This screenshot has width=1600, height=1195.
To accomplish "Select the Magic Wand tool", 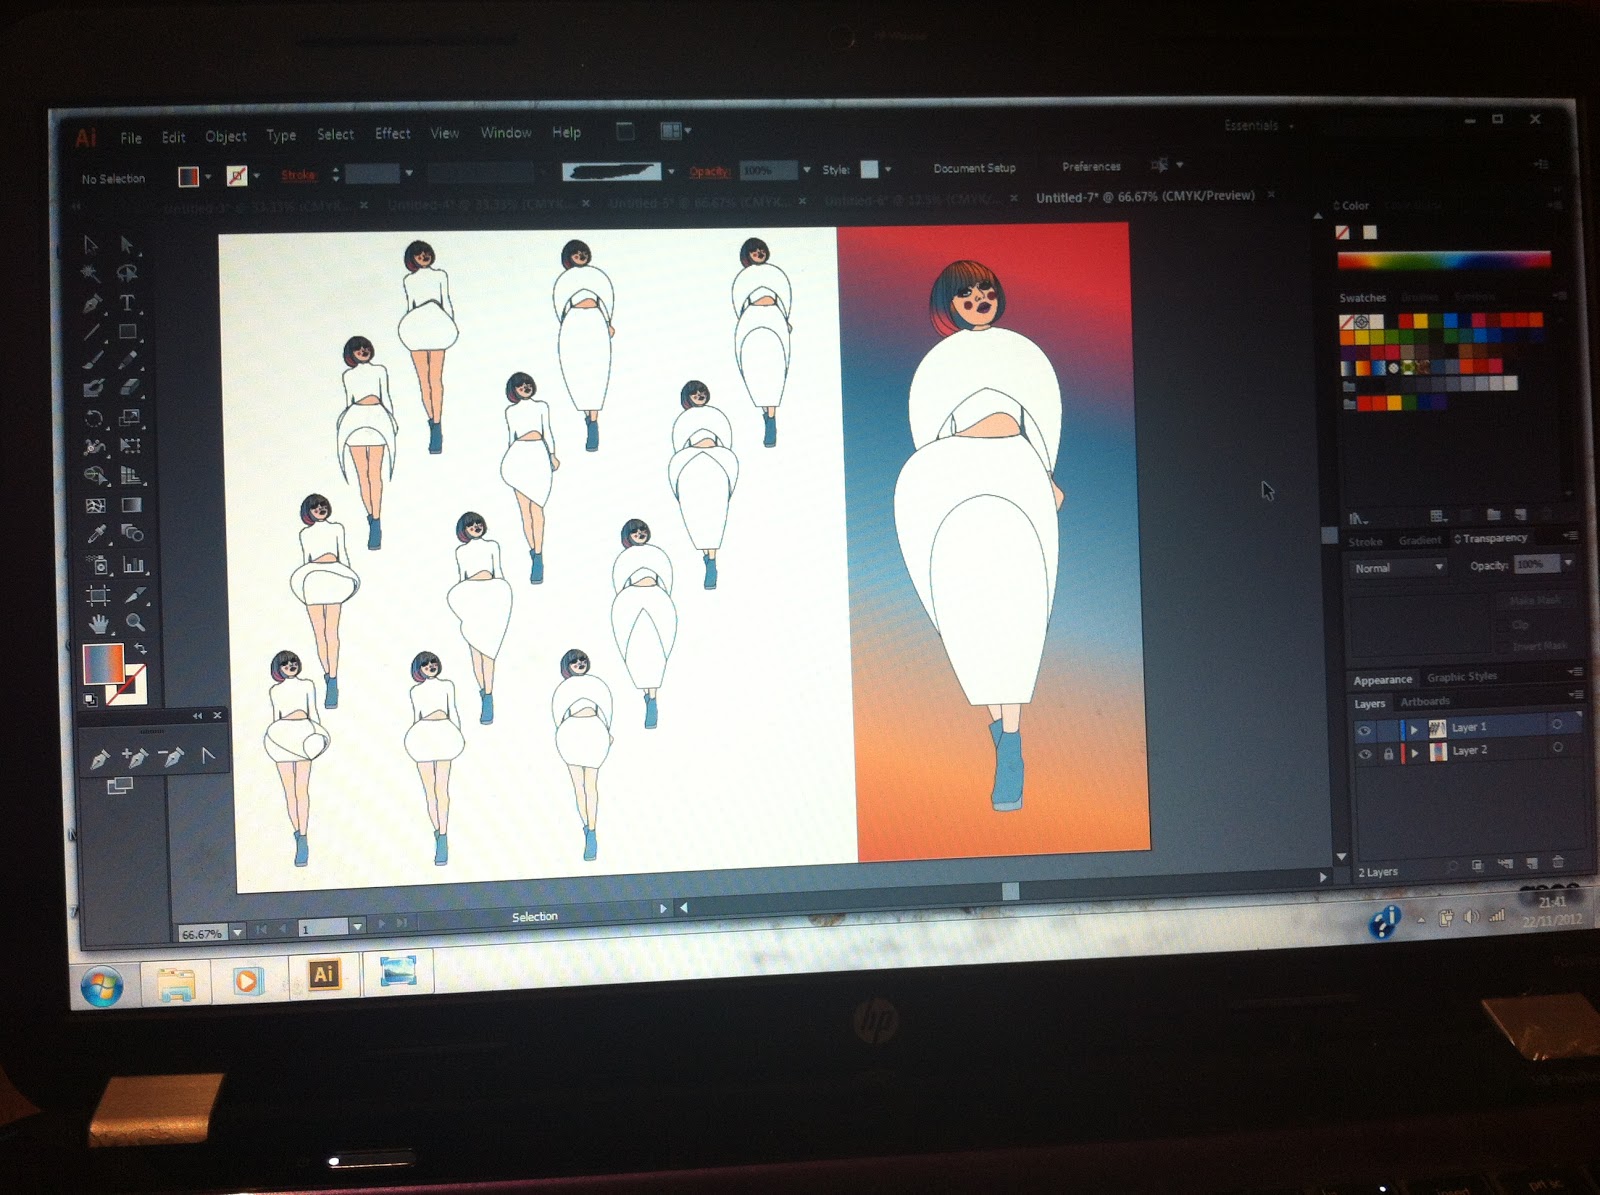I will (91, 273).
